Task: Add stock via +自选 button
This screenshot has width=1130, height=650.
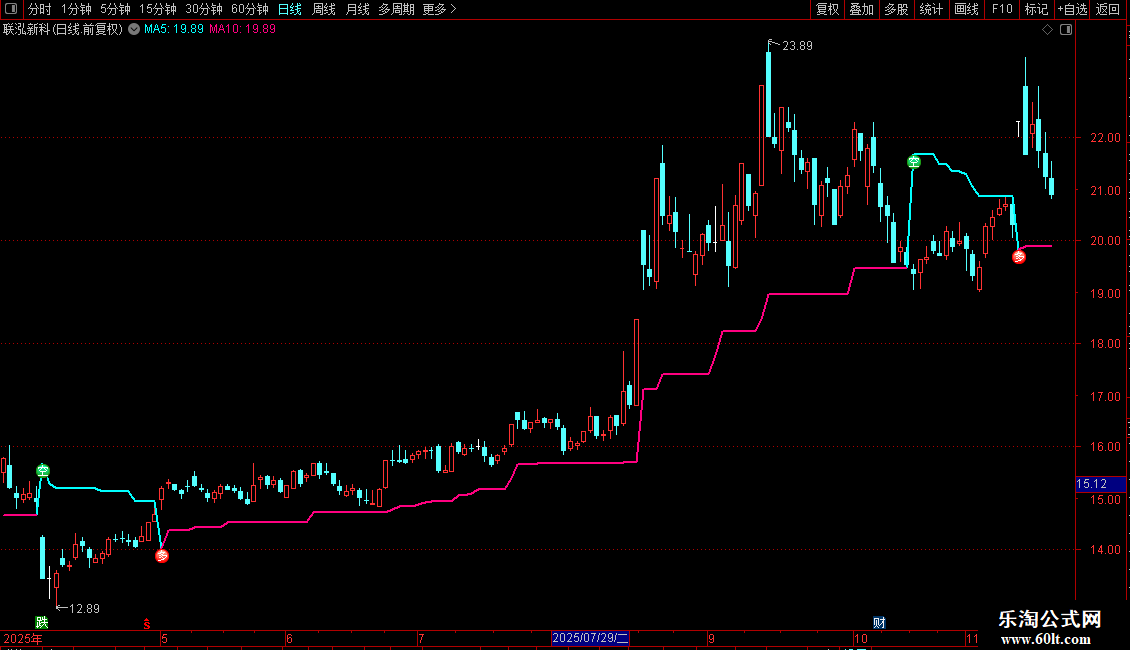Action: (1072, 9)
